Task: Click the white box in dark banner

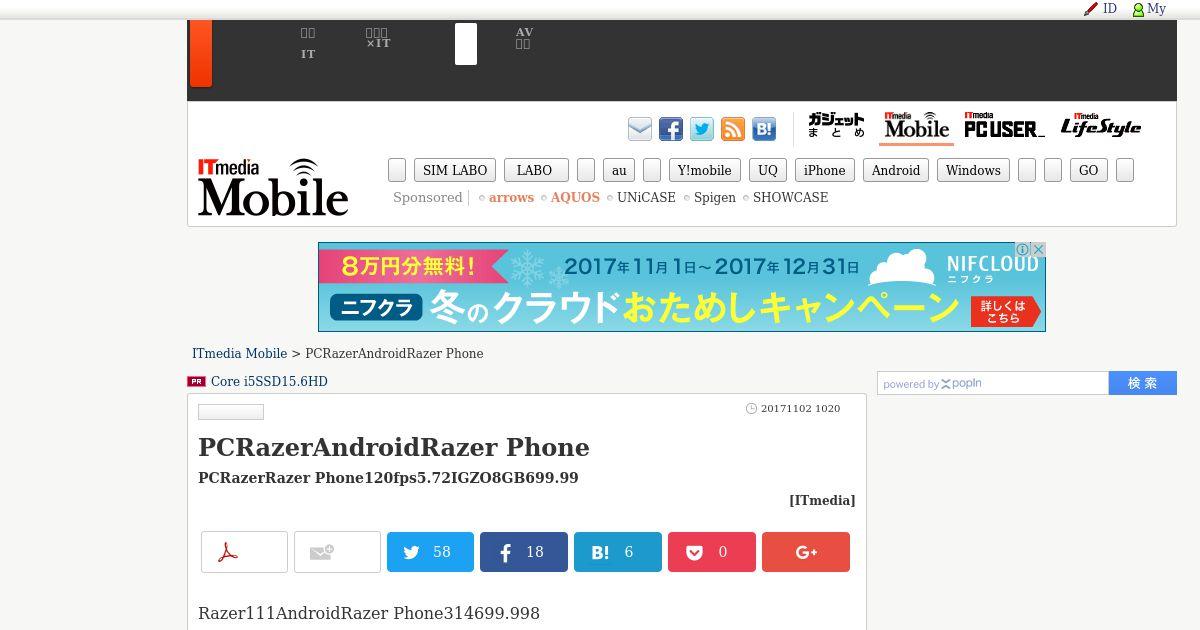Action: click(466, 44)
